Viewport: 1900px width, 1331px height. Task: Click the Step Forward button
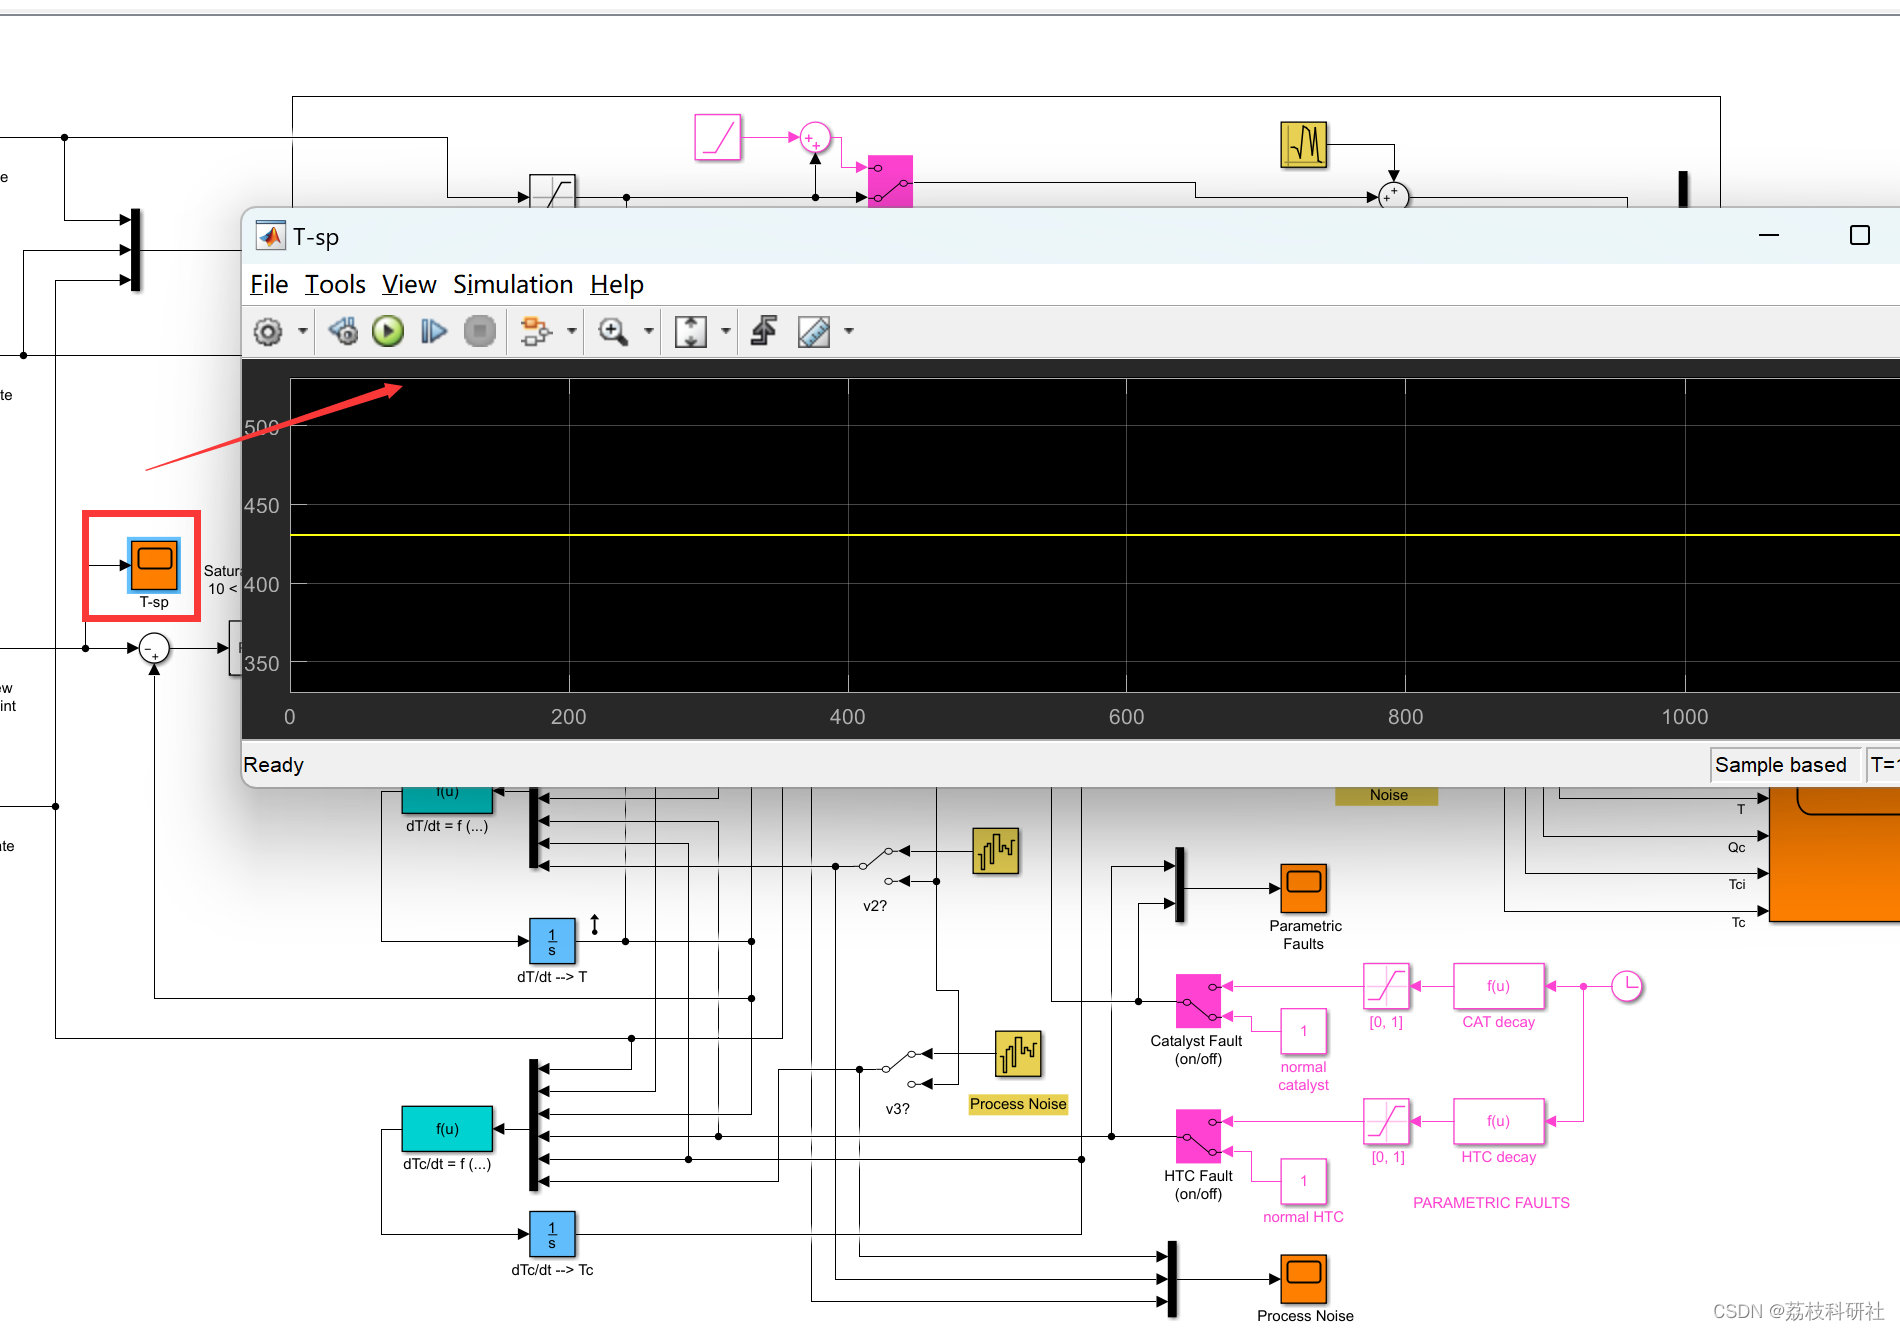[433, 331]
